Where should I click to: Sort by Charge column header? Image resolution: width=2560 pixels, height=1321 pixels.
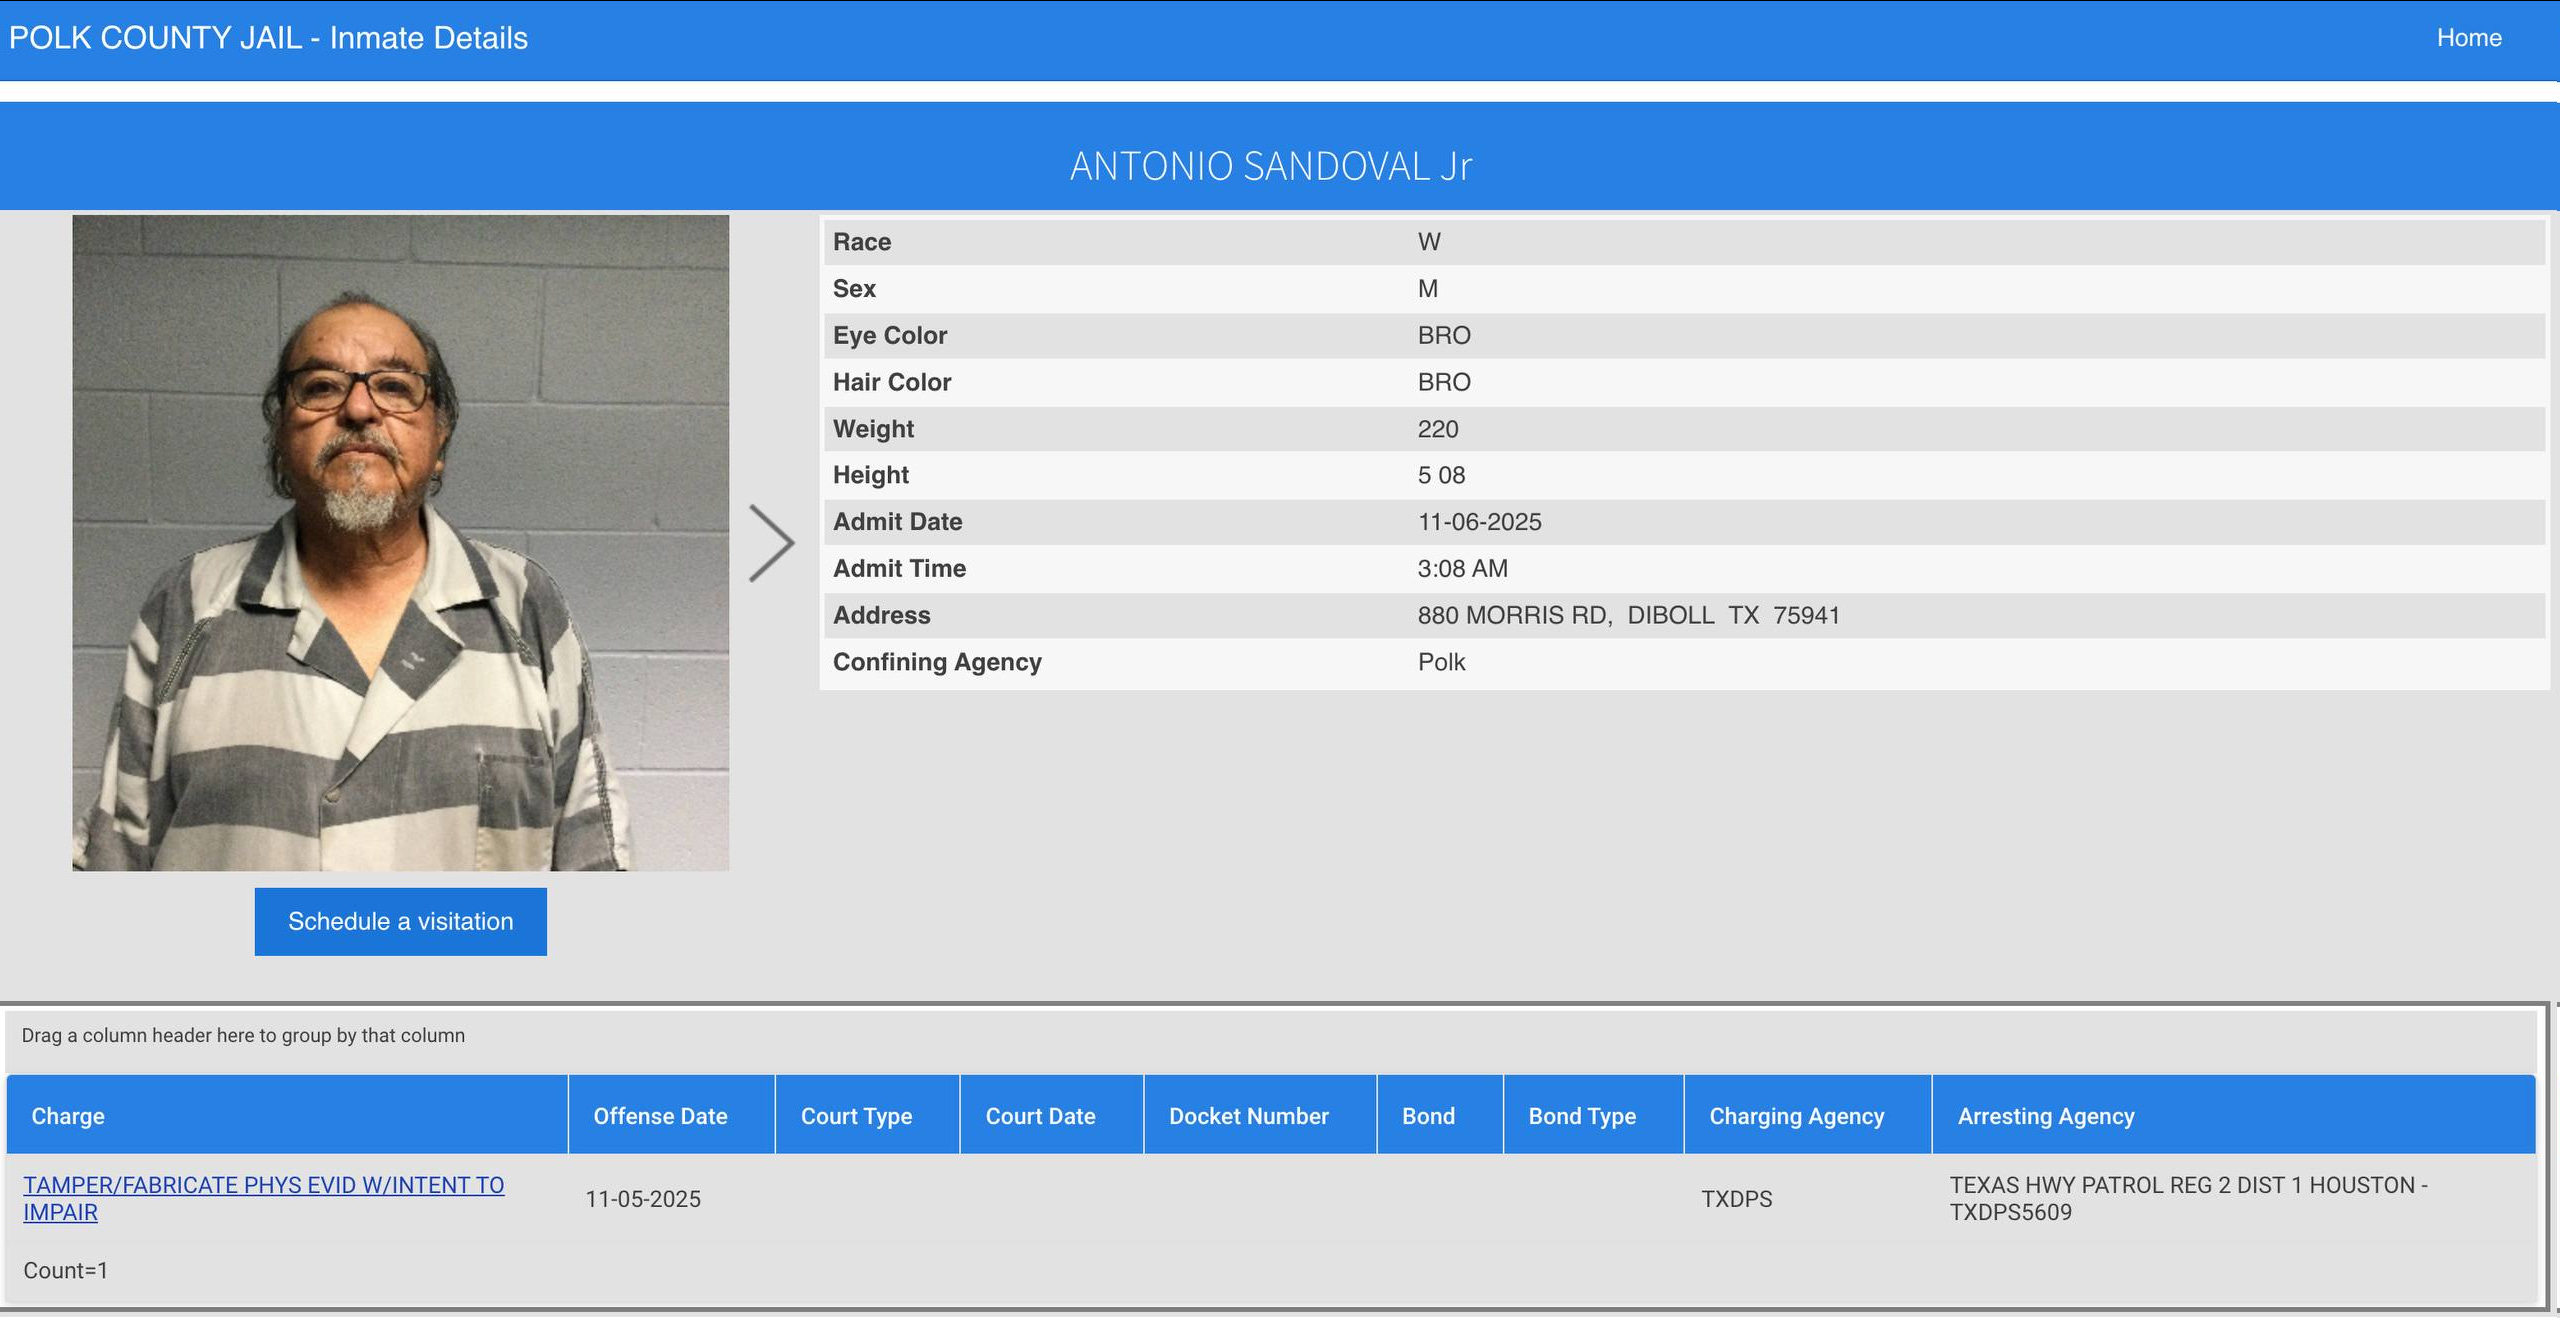tap(68, 1116)
